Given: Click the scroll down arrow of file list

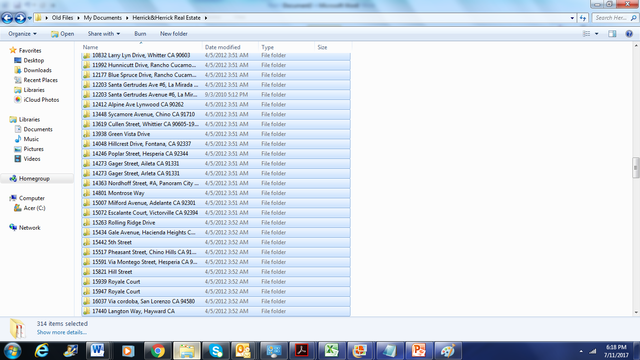Looking at the screenshot, I should [636, 313].
